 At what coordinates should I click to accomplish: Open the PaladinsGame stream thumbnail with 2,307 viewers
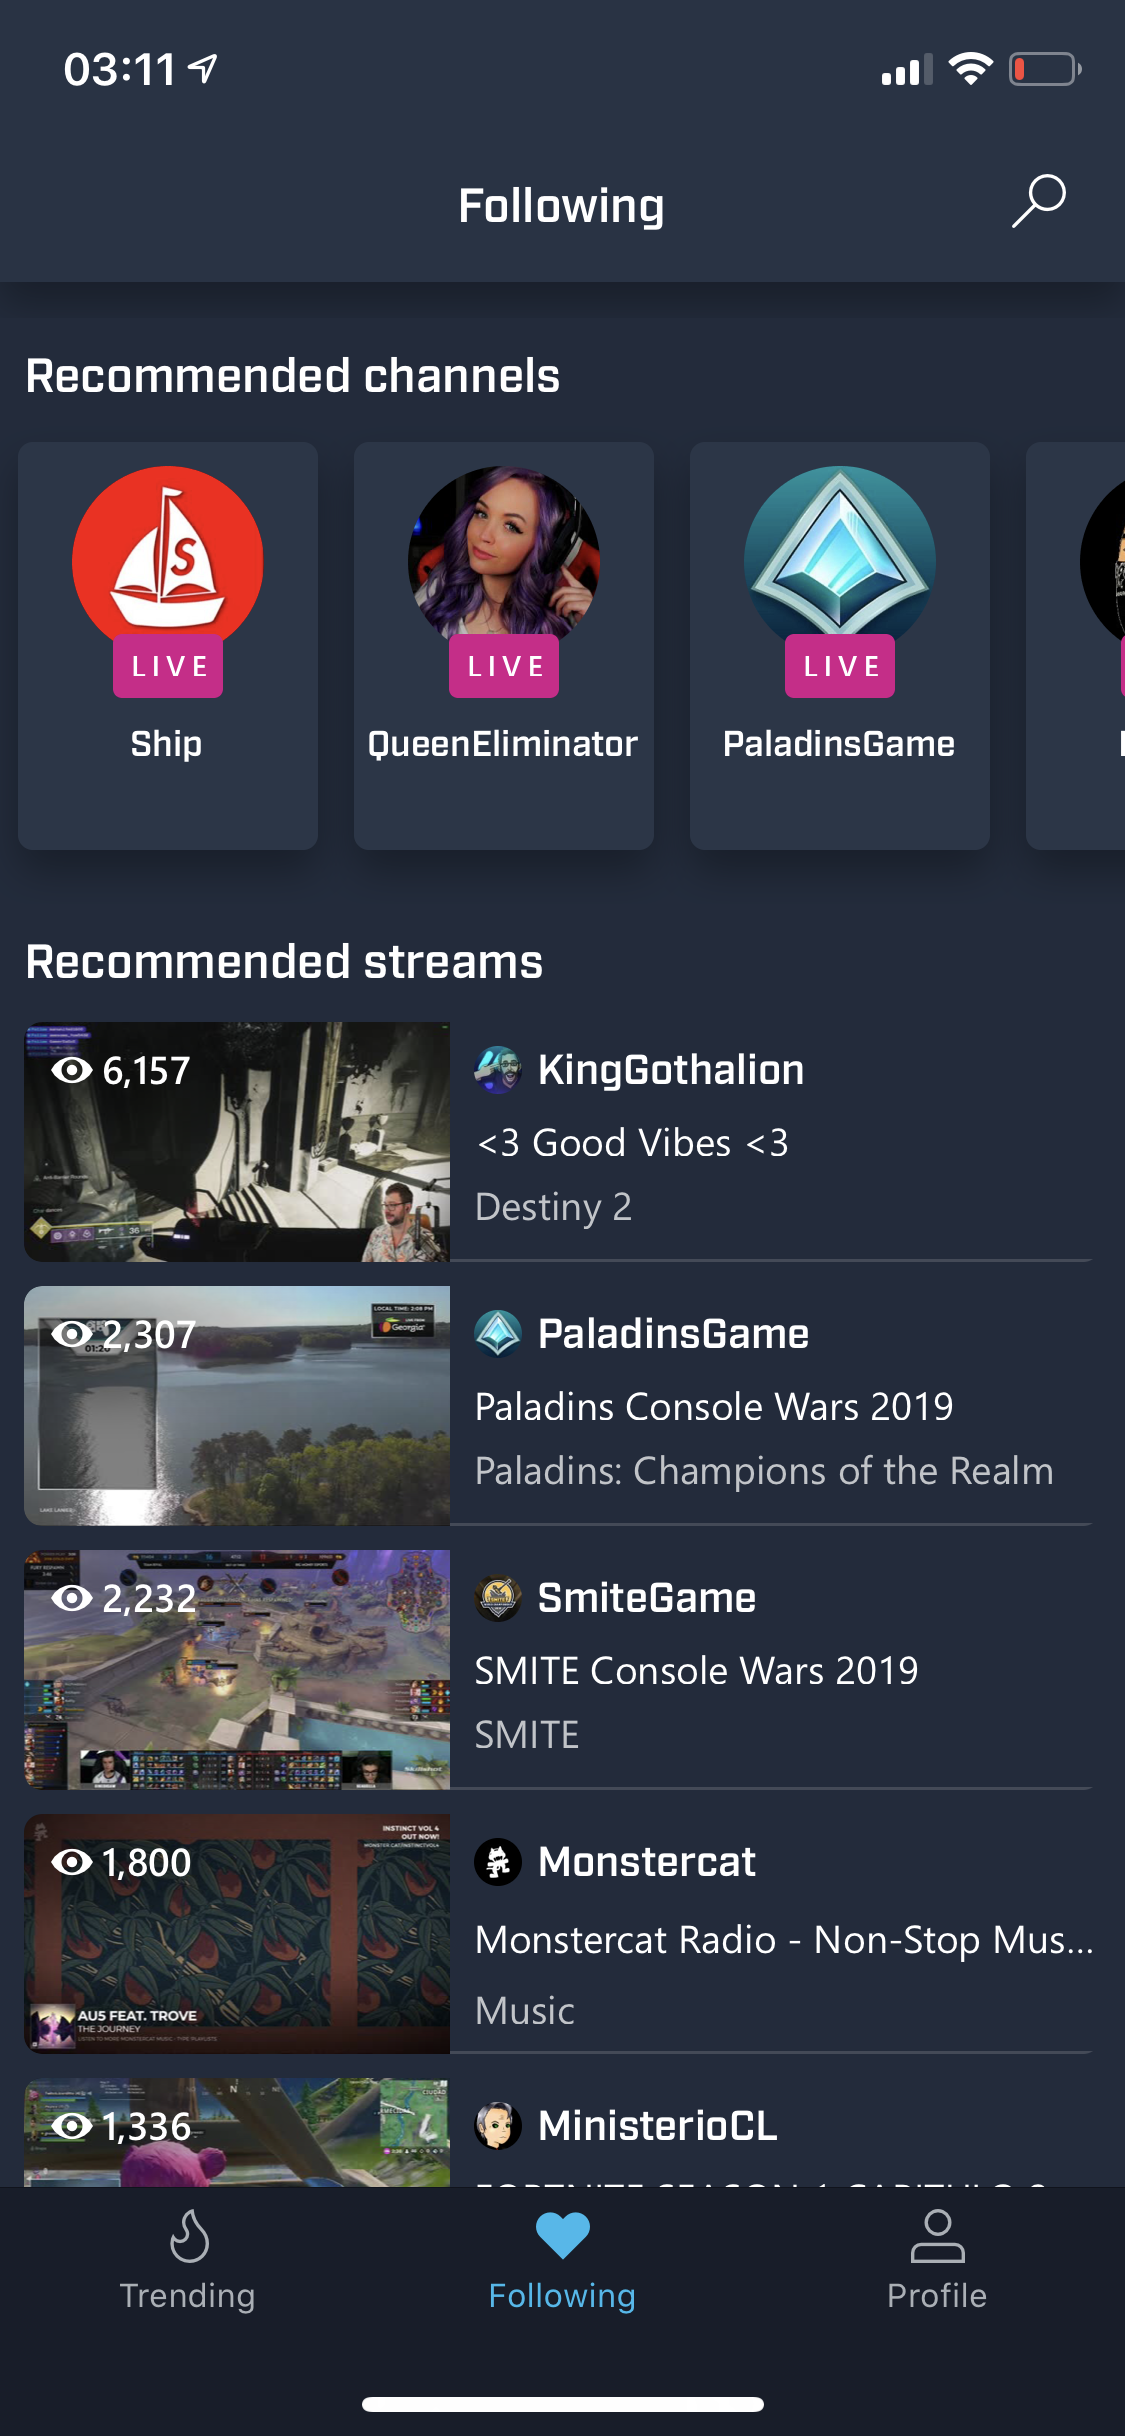tap(237, 1406)
